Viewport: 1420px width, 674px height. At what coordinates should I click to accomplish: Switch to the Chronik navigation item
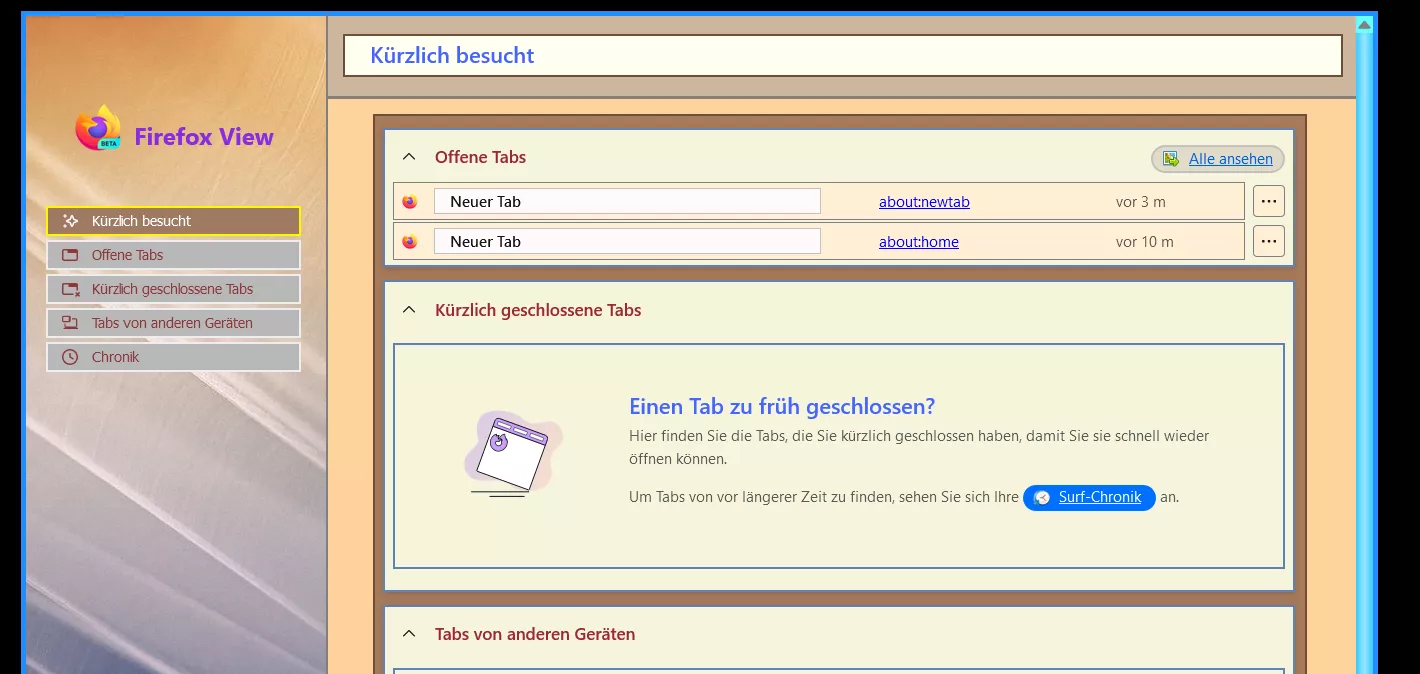(x=173, y=357)
